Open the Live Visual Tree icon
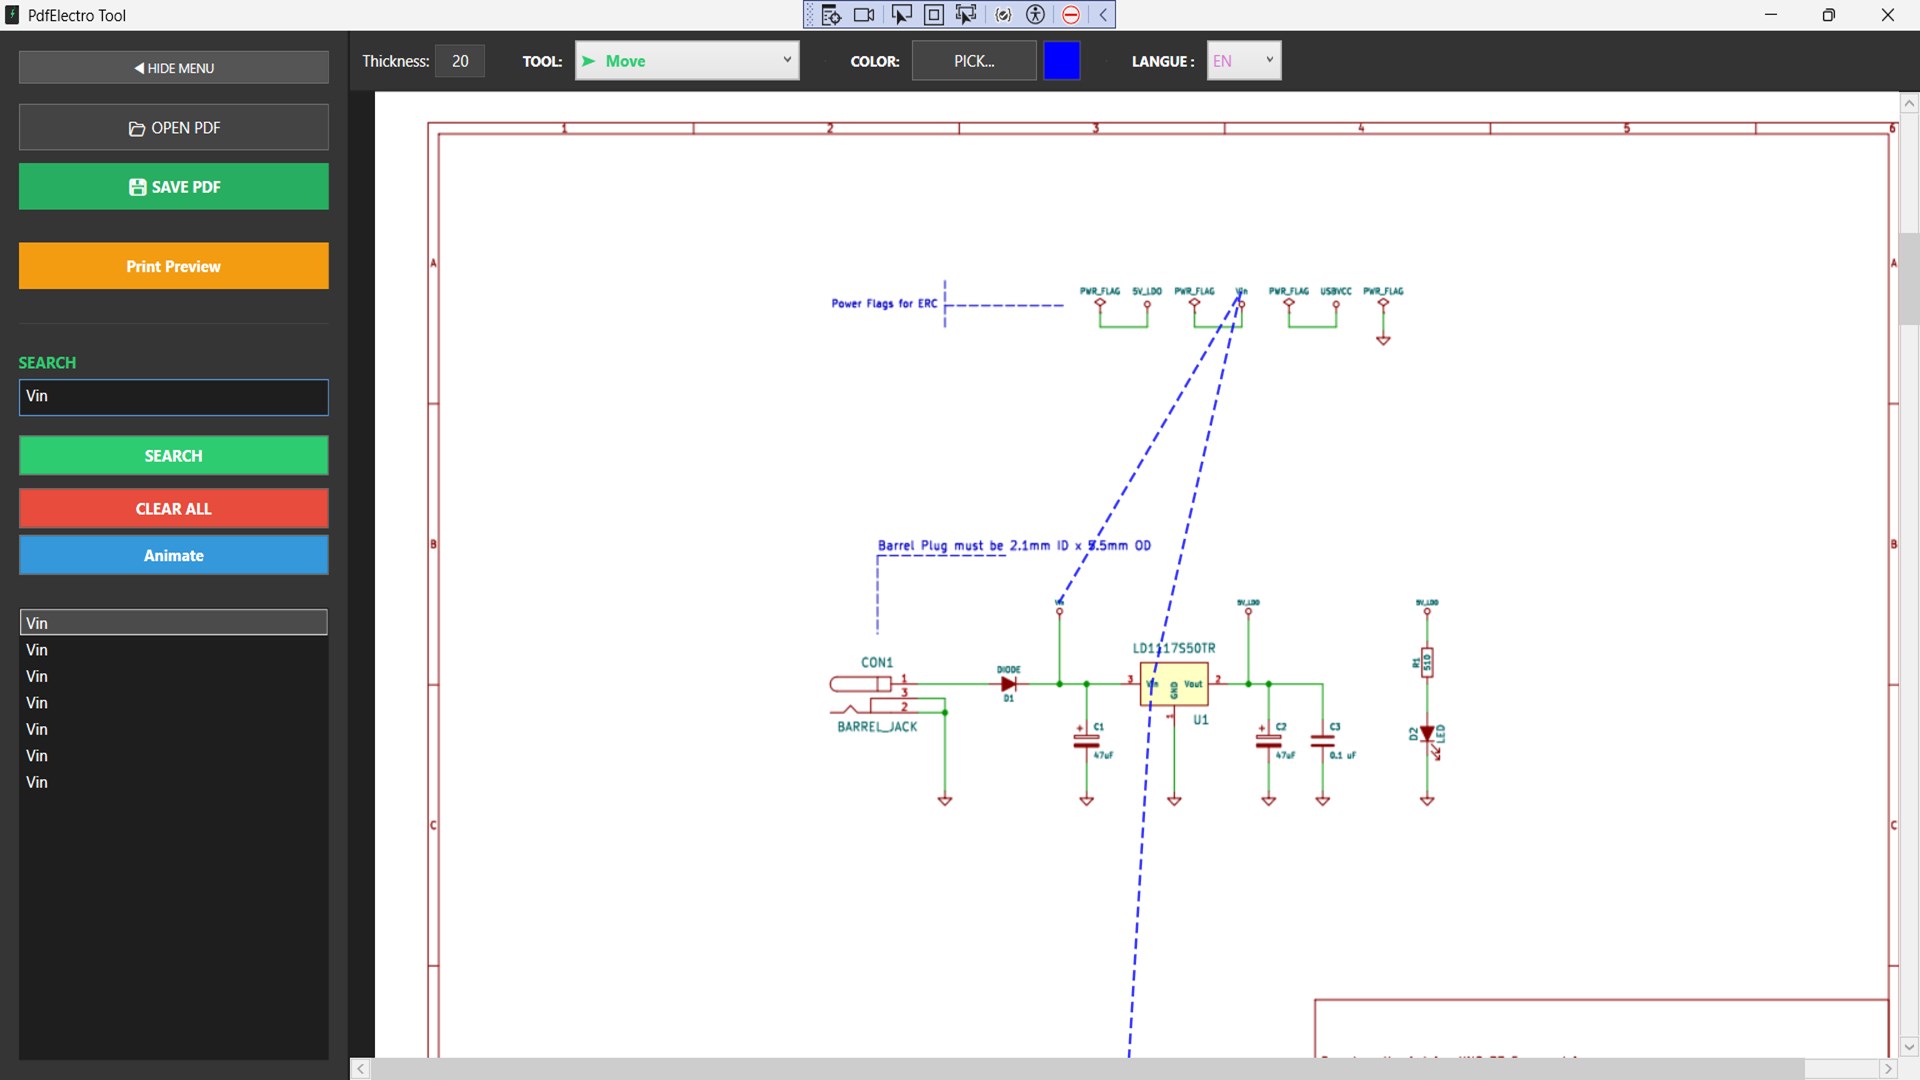The width and height of the screenshot is (1920, 1080). 831,15
